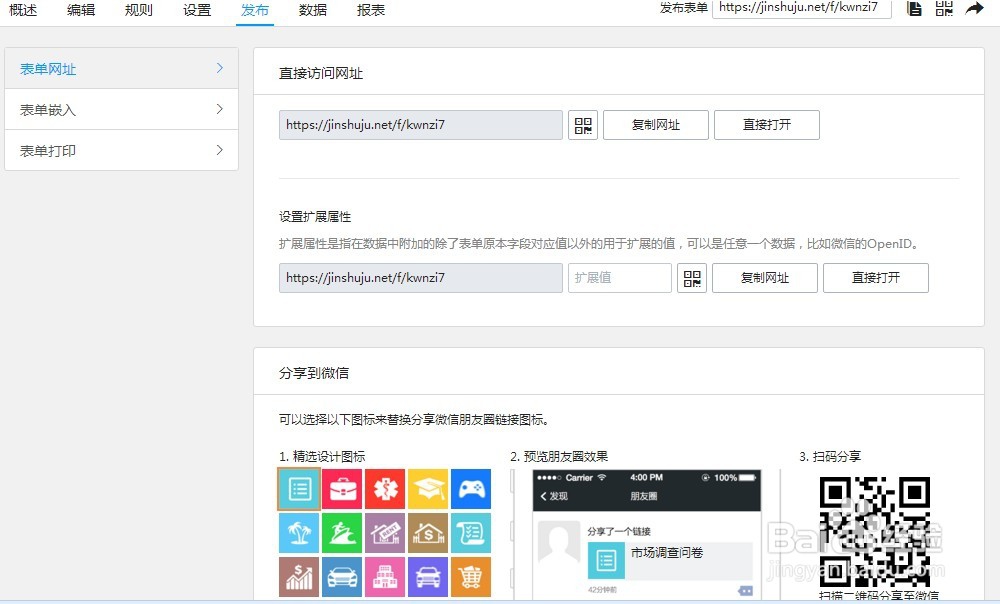The image size is (1000, 604).
Task: Select the shopping cart icon
Action: point(471,577)
